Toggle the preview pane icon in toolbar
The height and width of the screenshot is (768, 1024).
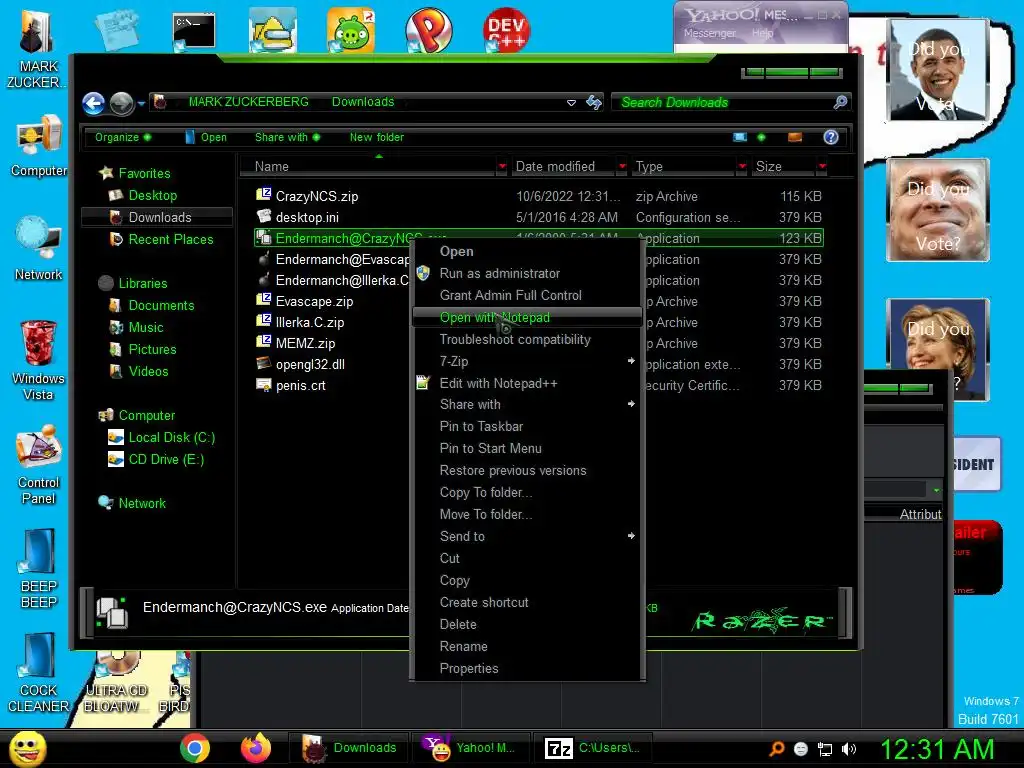click(x=795, y=137)
